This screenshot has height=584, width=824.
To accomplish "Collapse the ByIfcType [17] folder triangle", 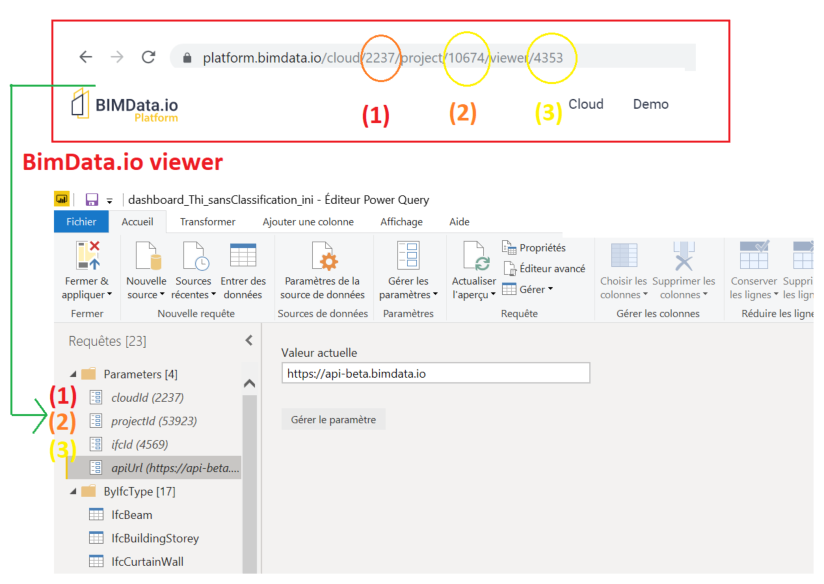I will [x=74, y=491].
